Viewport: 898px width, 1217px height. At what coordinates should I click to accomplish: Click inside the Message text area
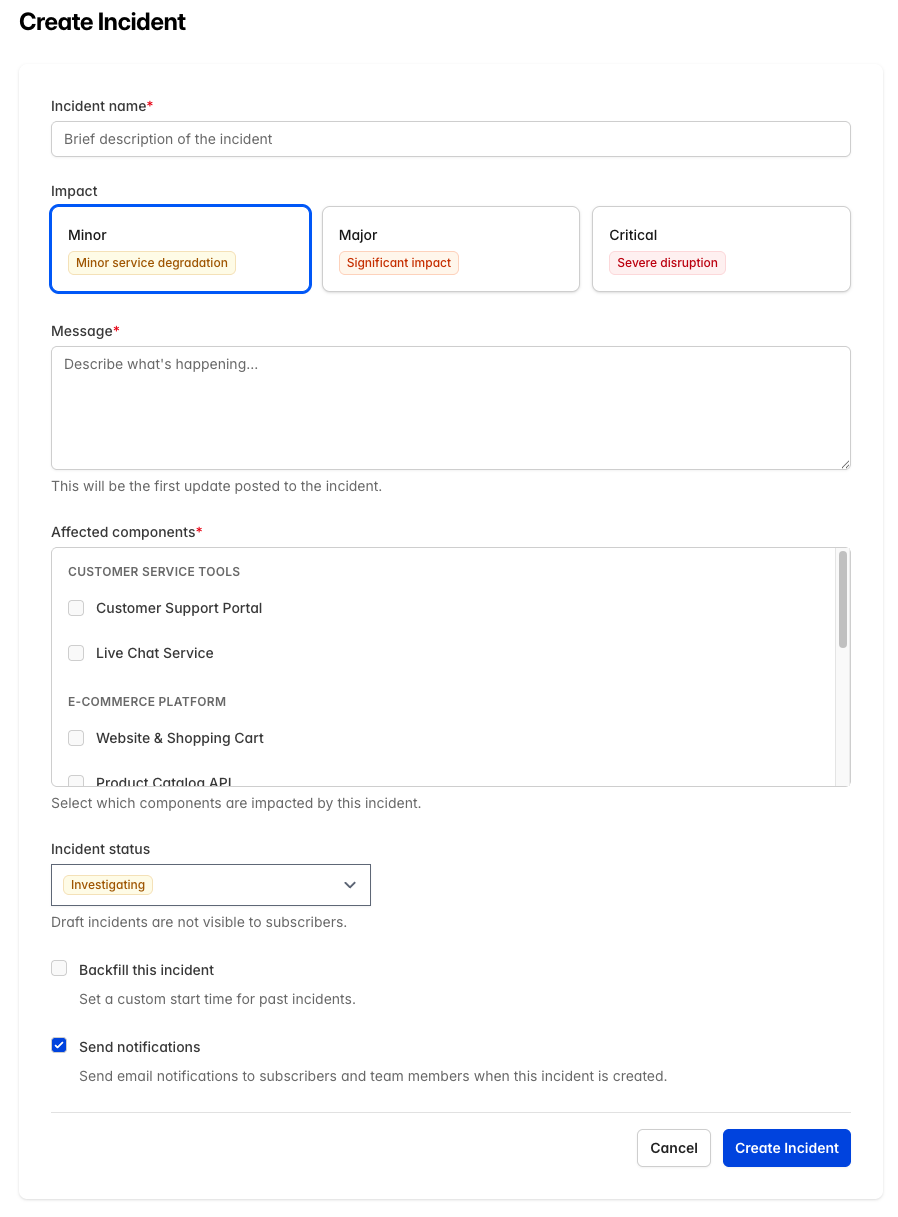(x=450, y=405)
